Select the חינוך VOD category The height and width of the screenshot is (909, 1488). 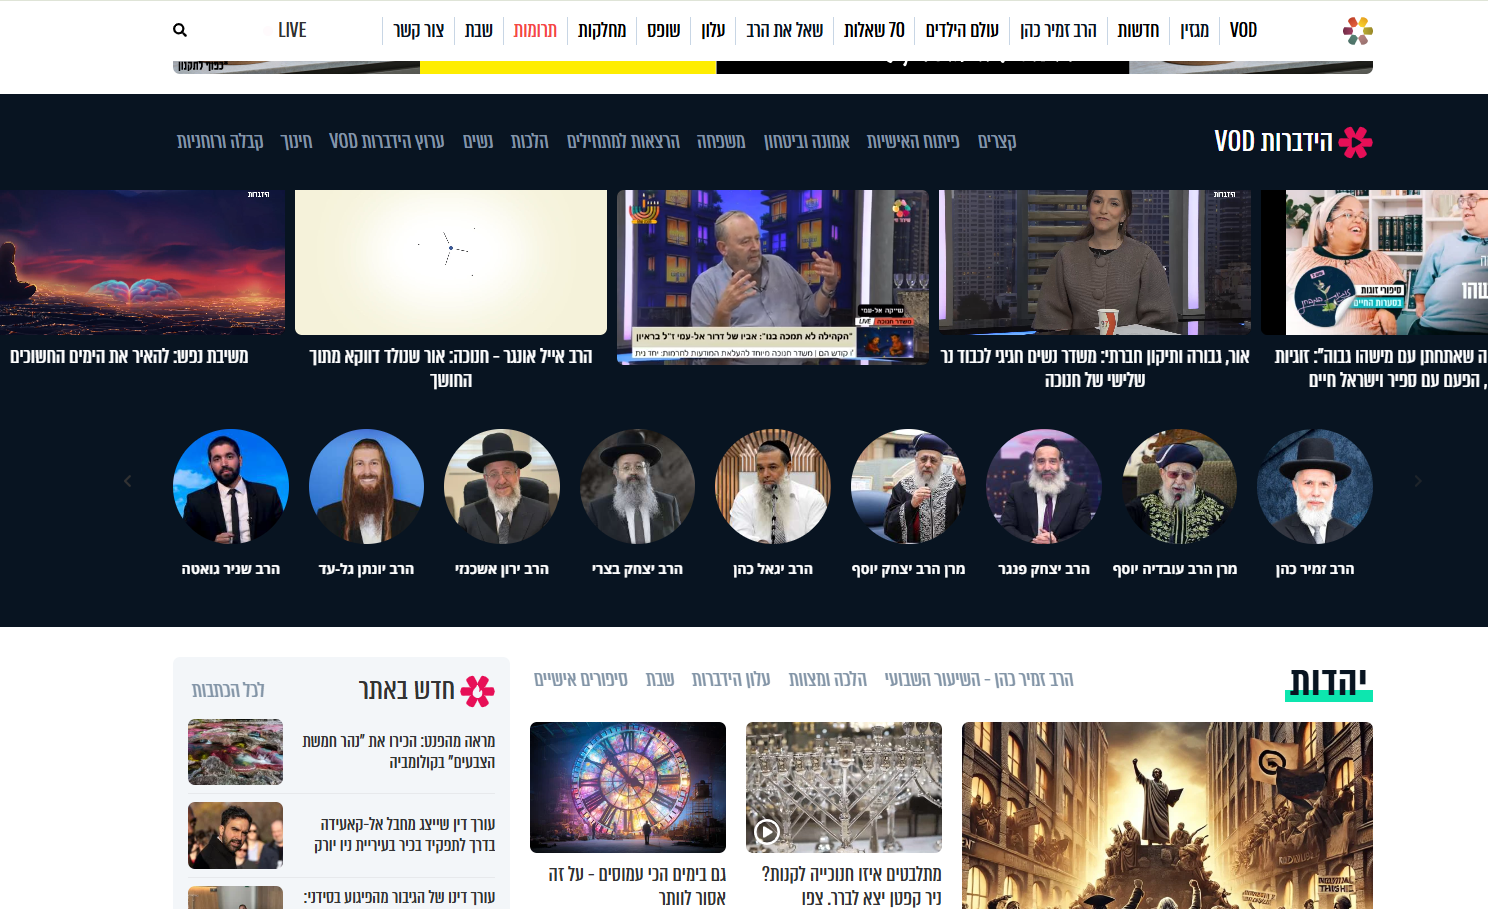pos(296,141)
